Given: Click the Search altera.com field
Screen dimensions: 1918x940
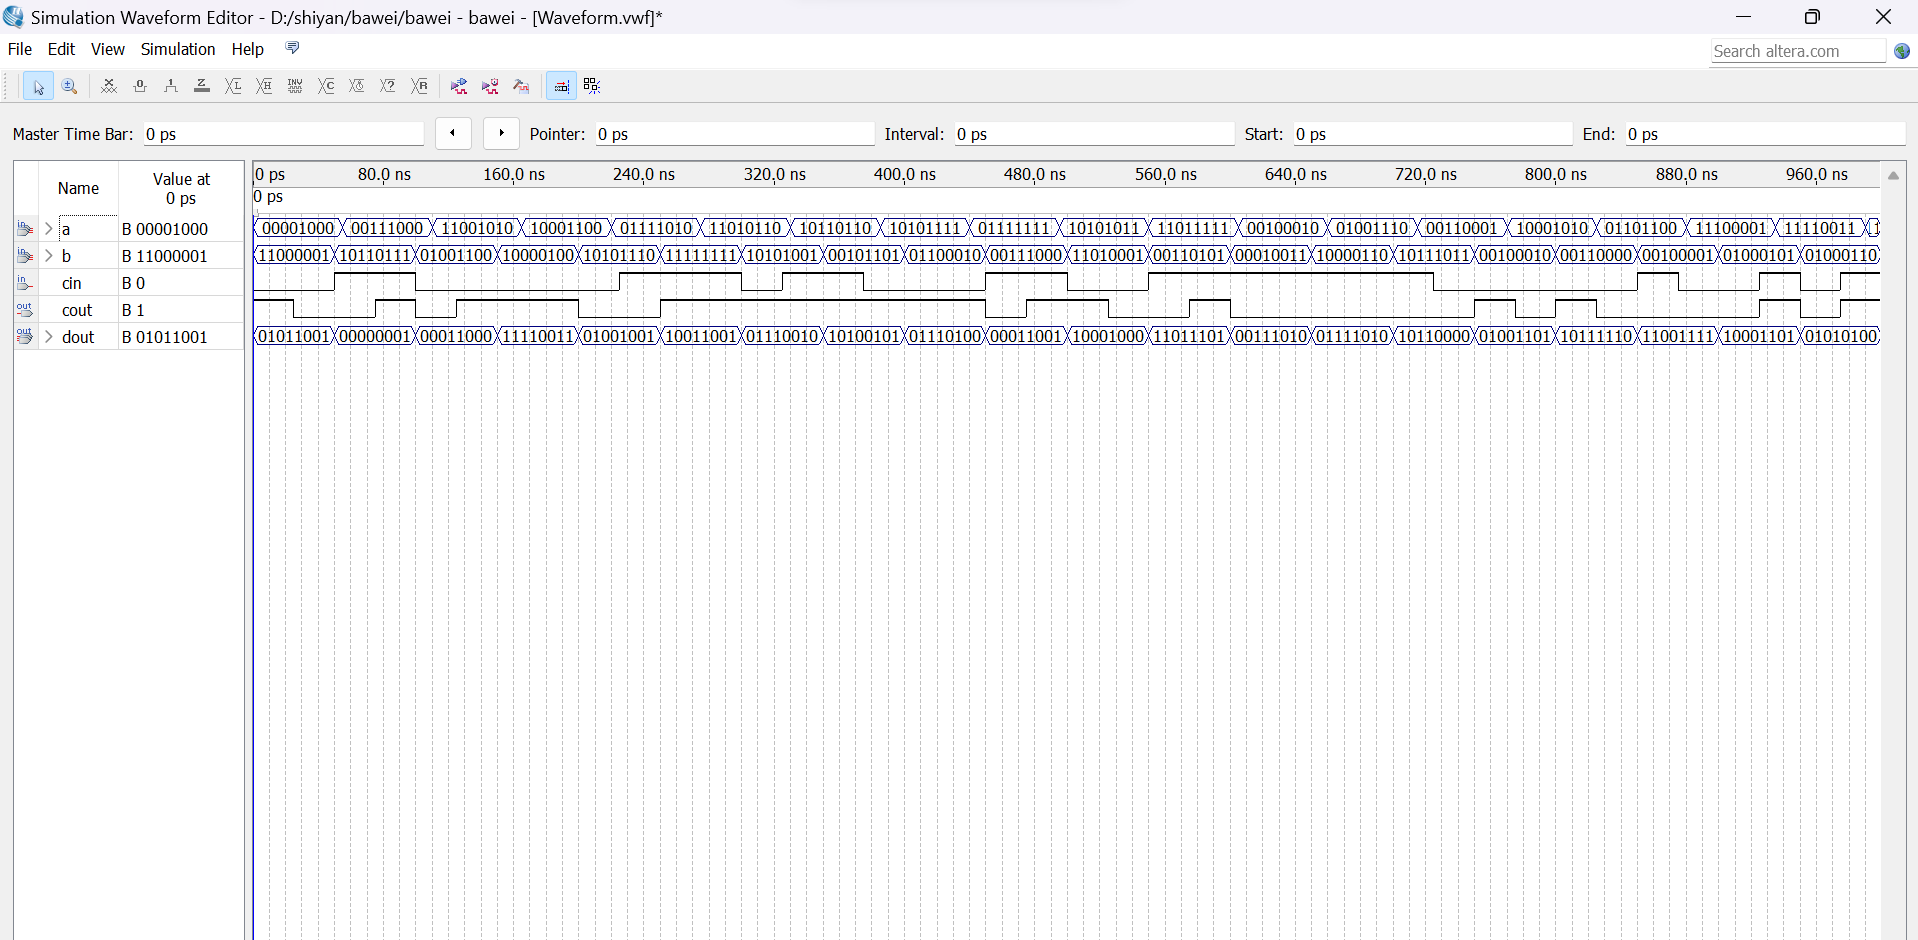Looking at the screenshot, I should click(x=1798, y=51).
